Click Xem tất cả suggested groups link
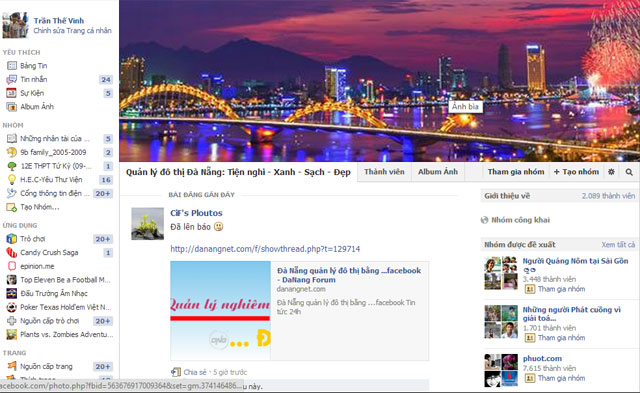640x393 pixels. click(x=618, y=244)
